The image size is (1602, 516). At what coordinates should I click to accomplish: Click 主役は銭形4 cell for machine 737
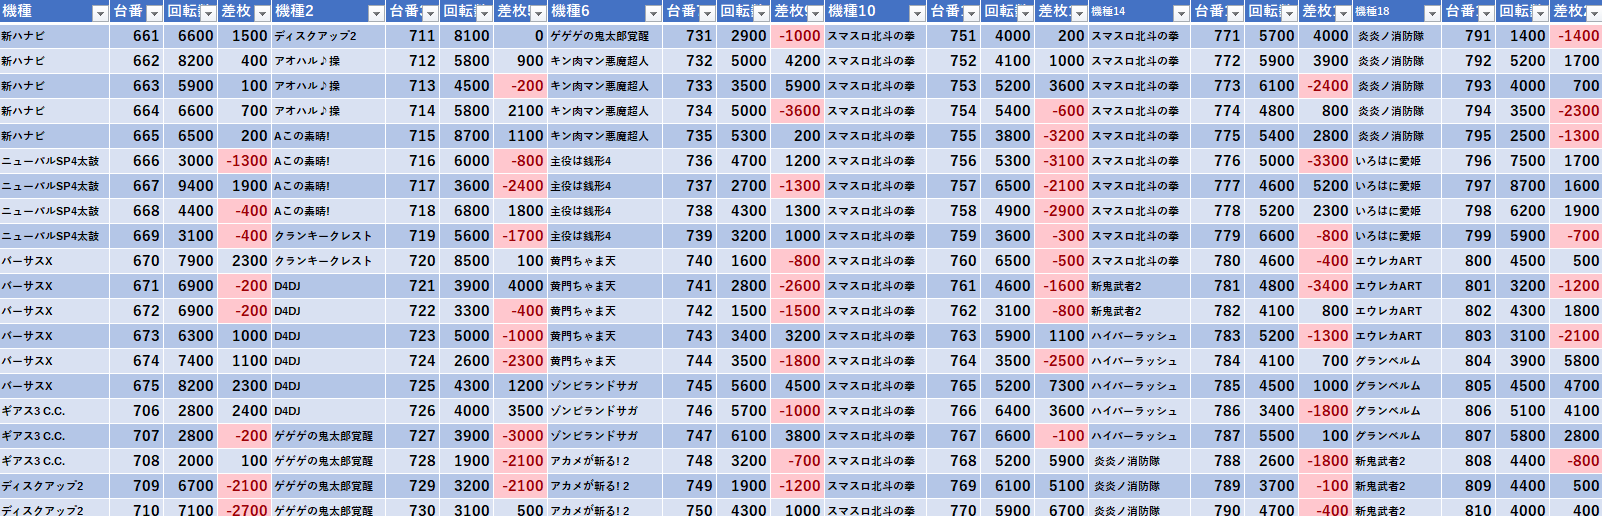click(x=606, y=186)
